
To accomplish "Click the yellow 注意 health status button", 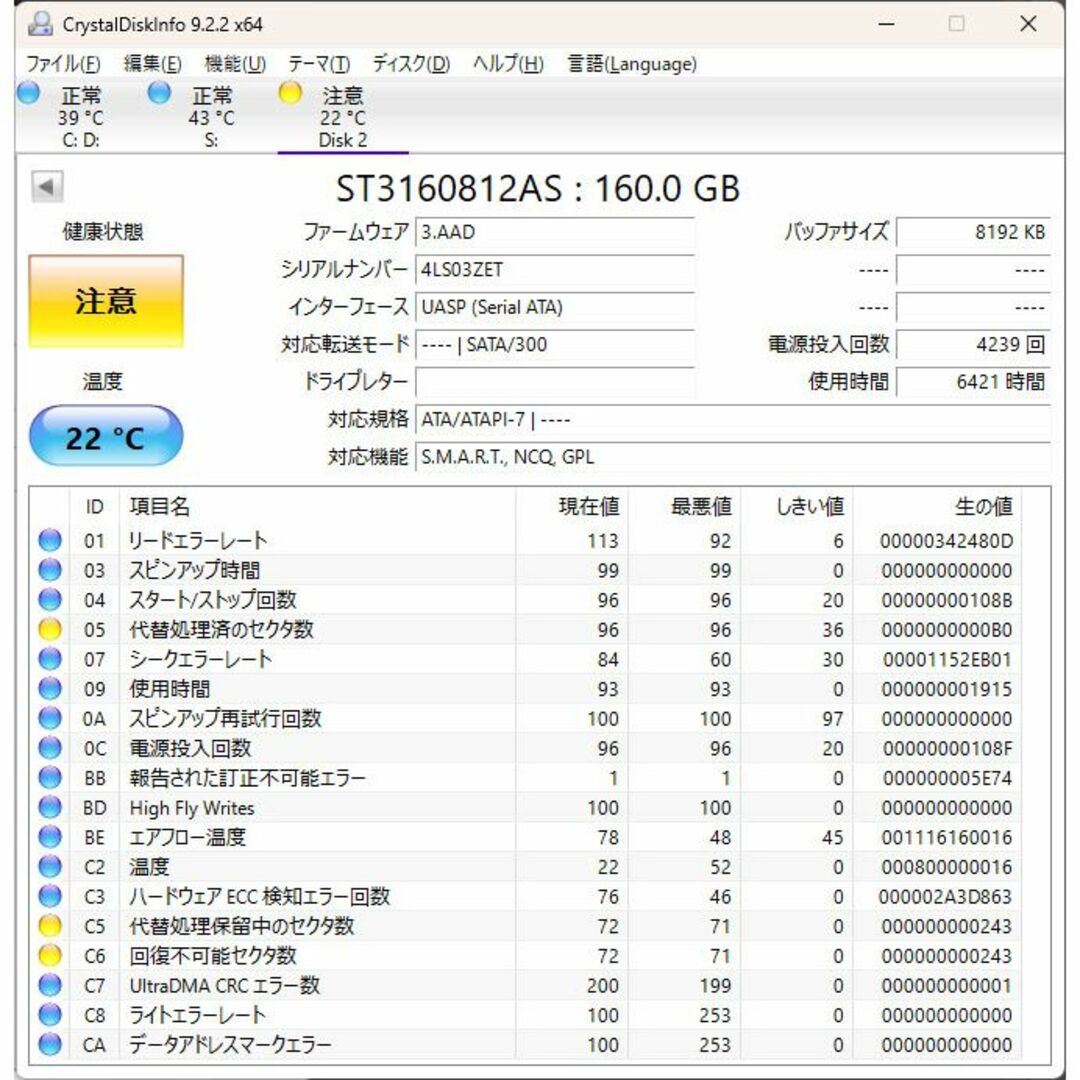I will pos(106,302).
